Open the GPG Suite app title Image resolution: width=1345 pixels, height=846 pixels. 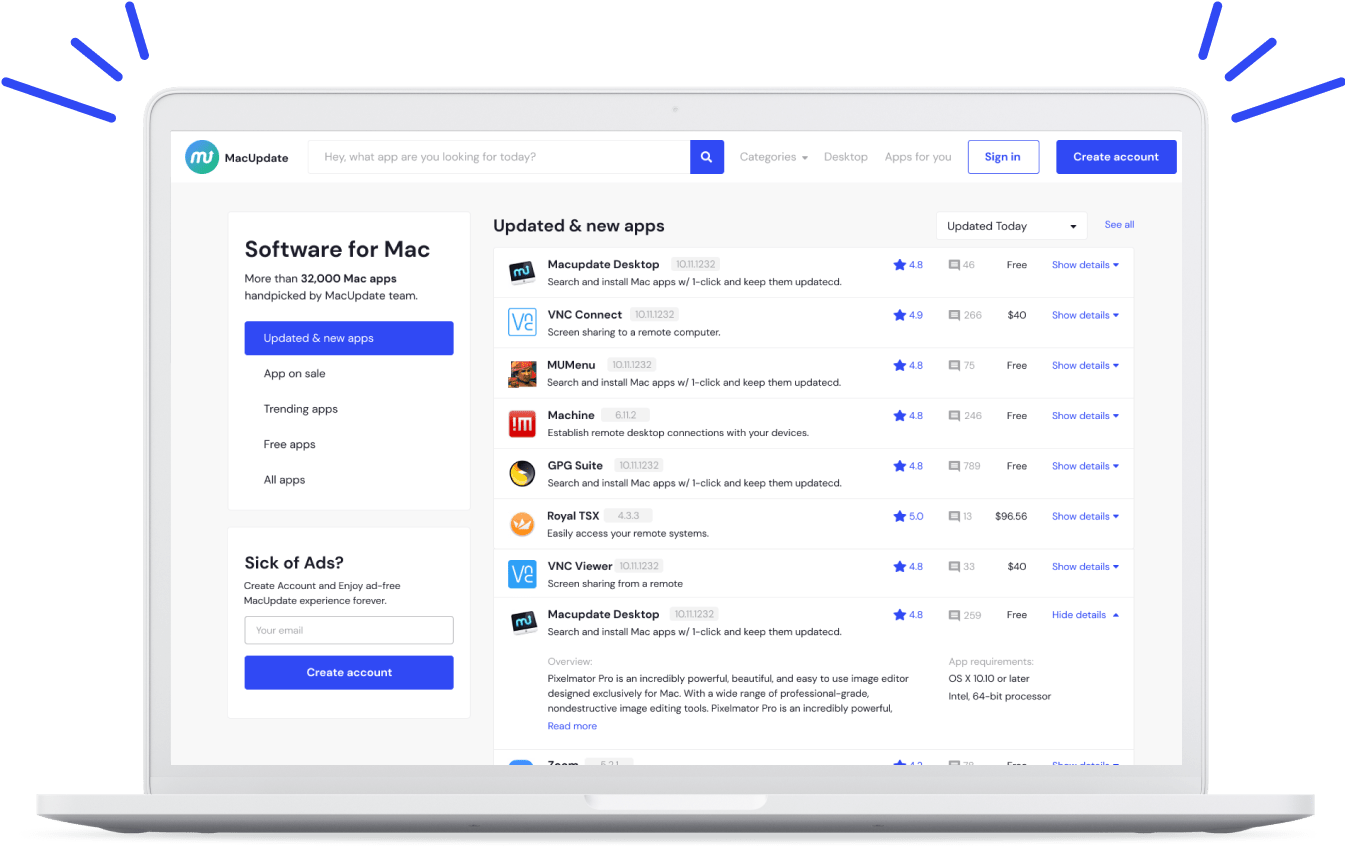tap(575, 465)
